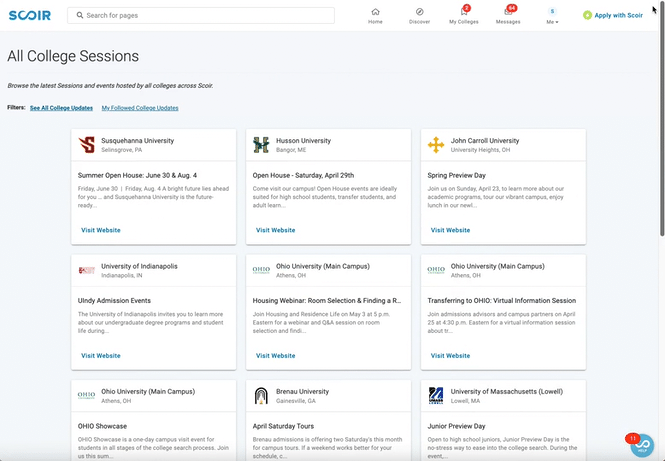Screen dimensions: 665x461
Task: Click Selinsgrove, PA location text
Action: 122,150
